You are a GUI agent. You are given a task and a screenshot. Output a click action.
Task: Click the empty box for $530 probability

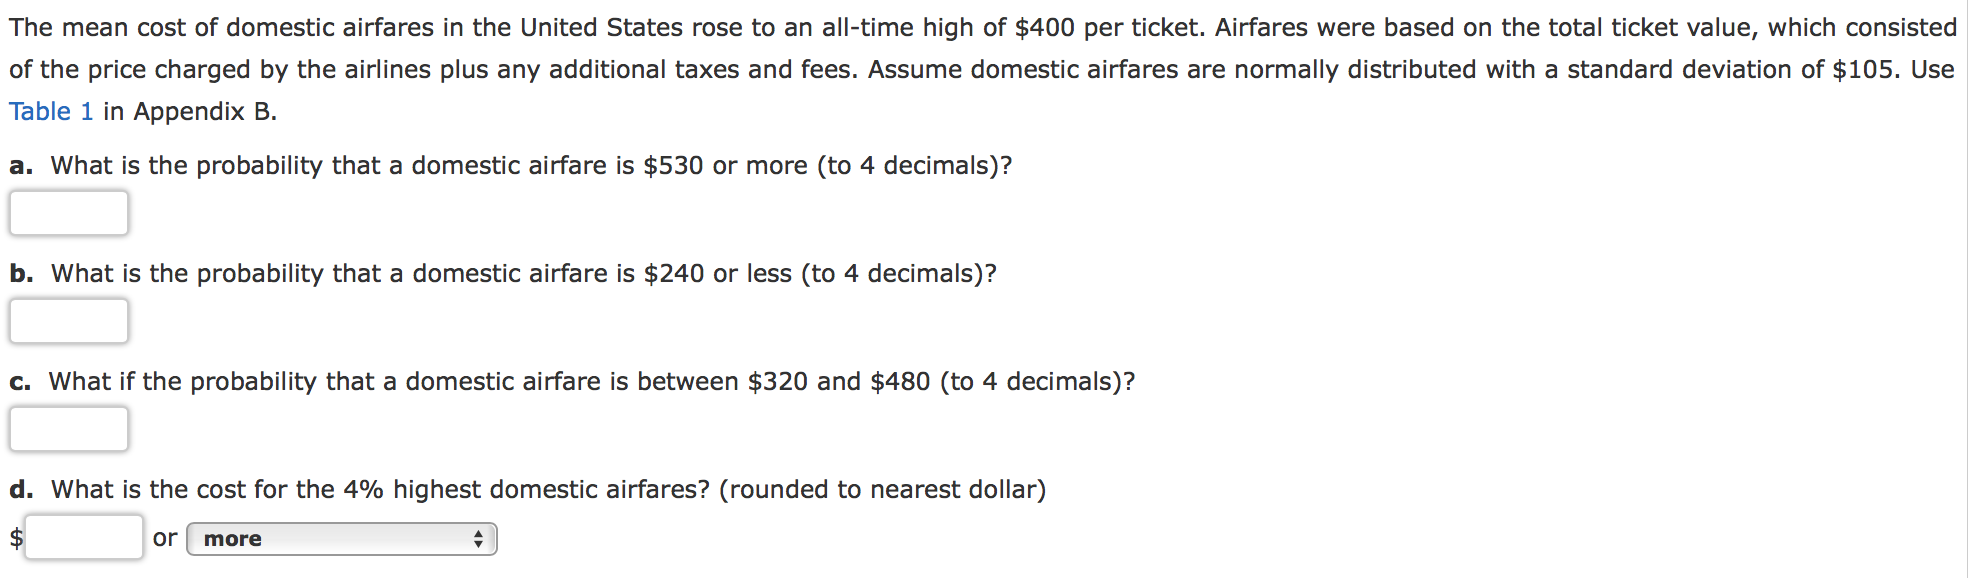(68, 213)
